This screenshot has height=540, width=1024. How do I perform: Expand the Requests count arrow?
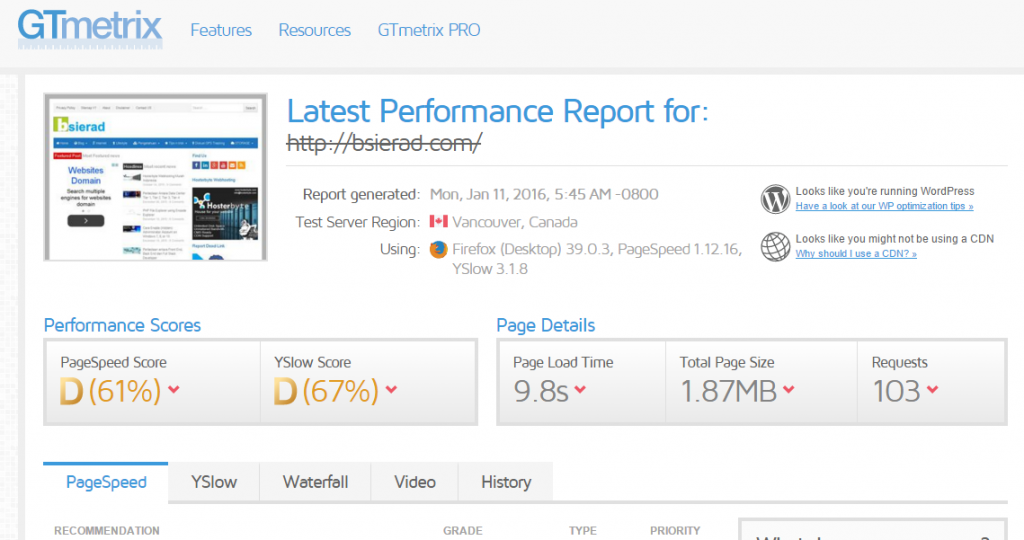(x=932, y=389)
